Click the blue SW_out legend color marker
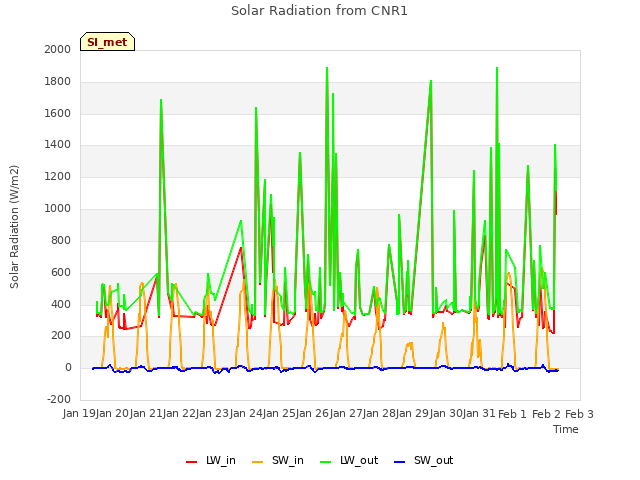Image resolution: width=640 pixels, height=480 pixels. (400, 462)
